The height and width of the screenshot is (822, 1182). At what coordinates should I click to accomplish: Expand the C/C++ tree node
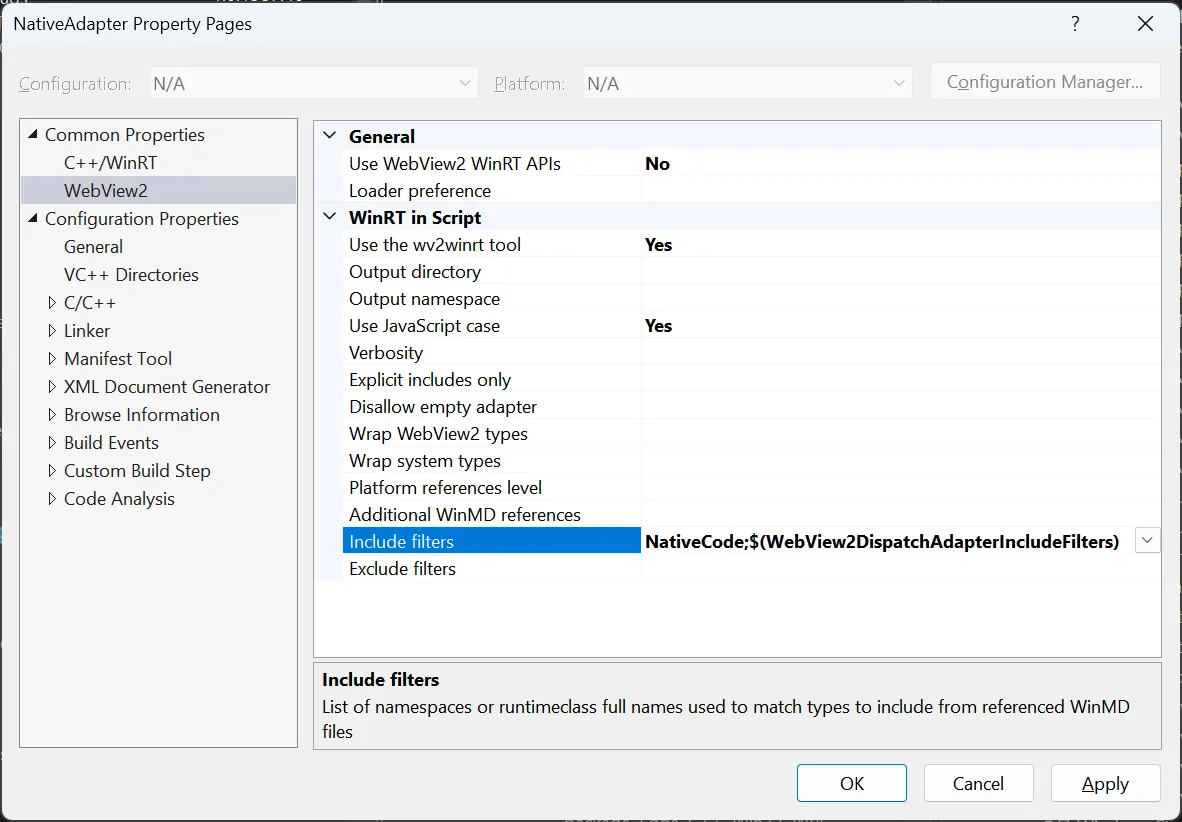(x=51, y=302)
